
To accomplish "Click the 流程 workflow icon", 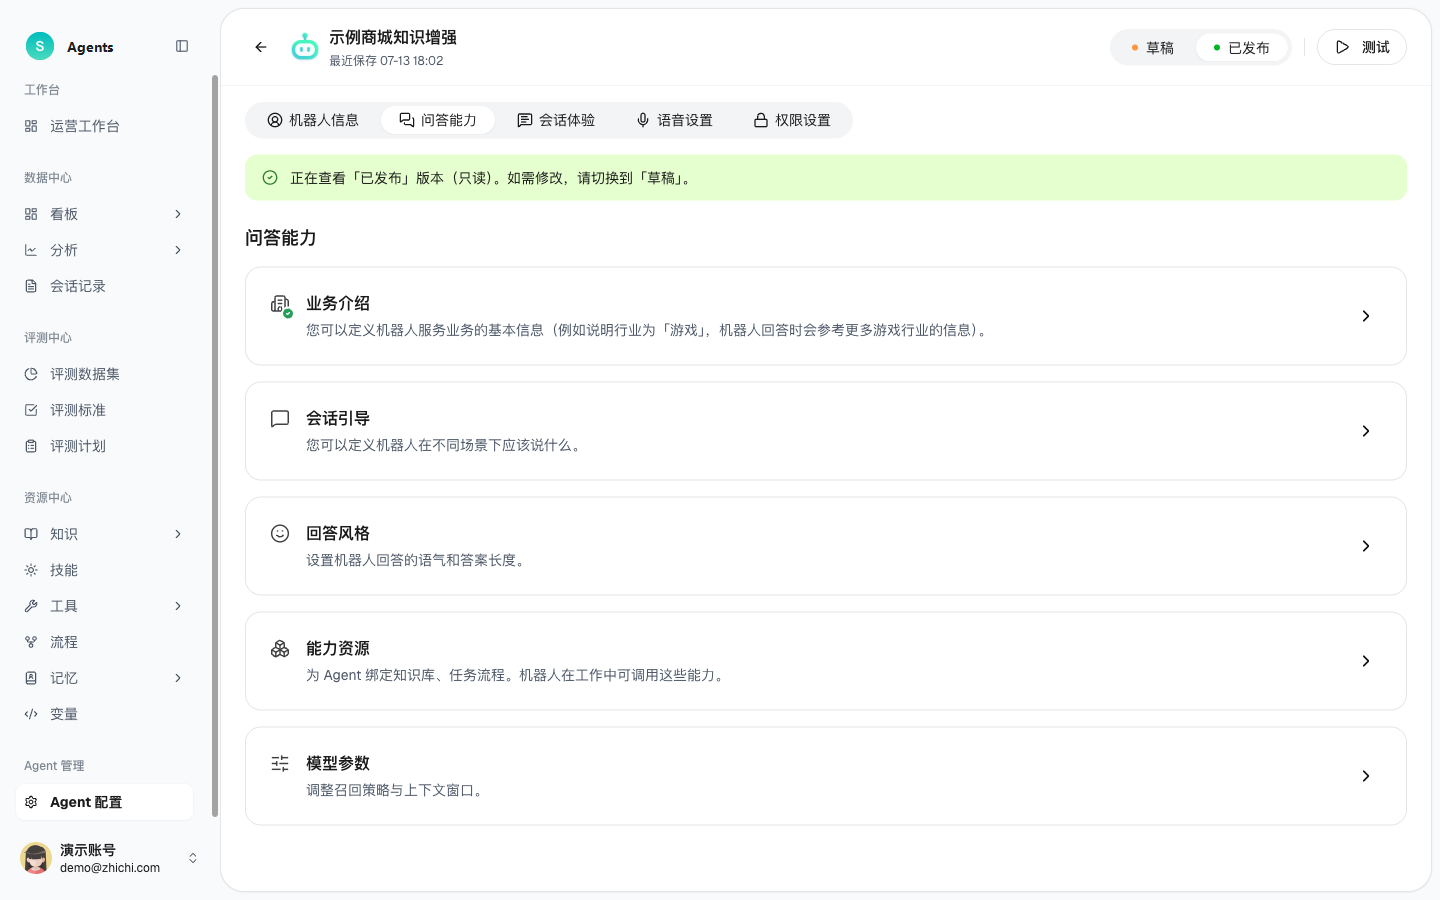I will click(x=31, y=642).
